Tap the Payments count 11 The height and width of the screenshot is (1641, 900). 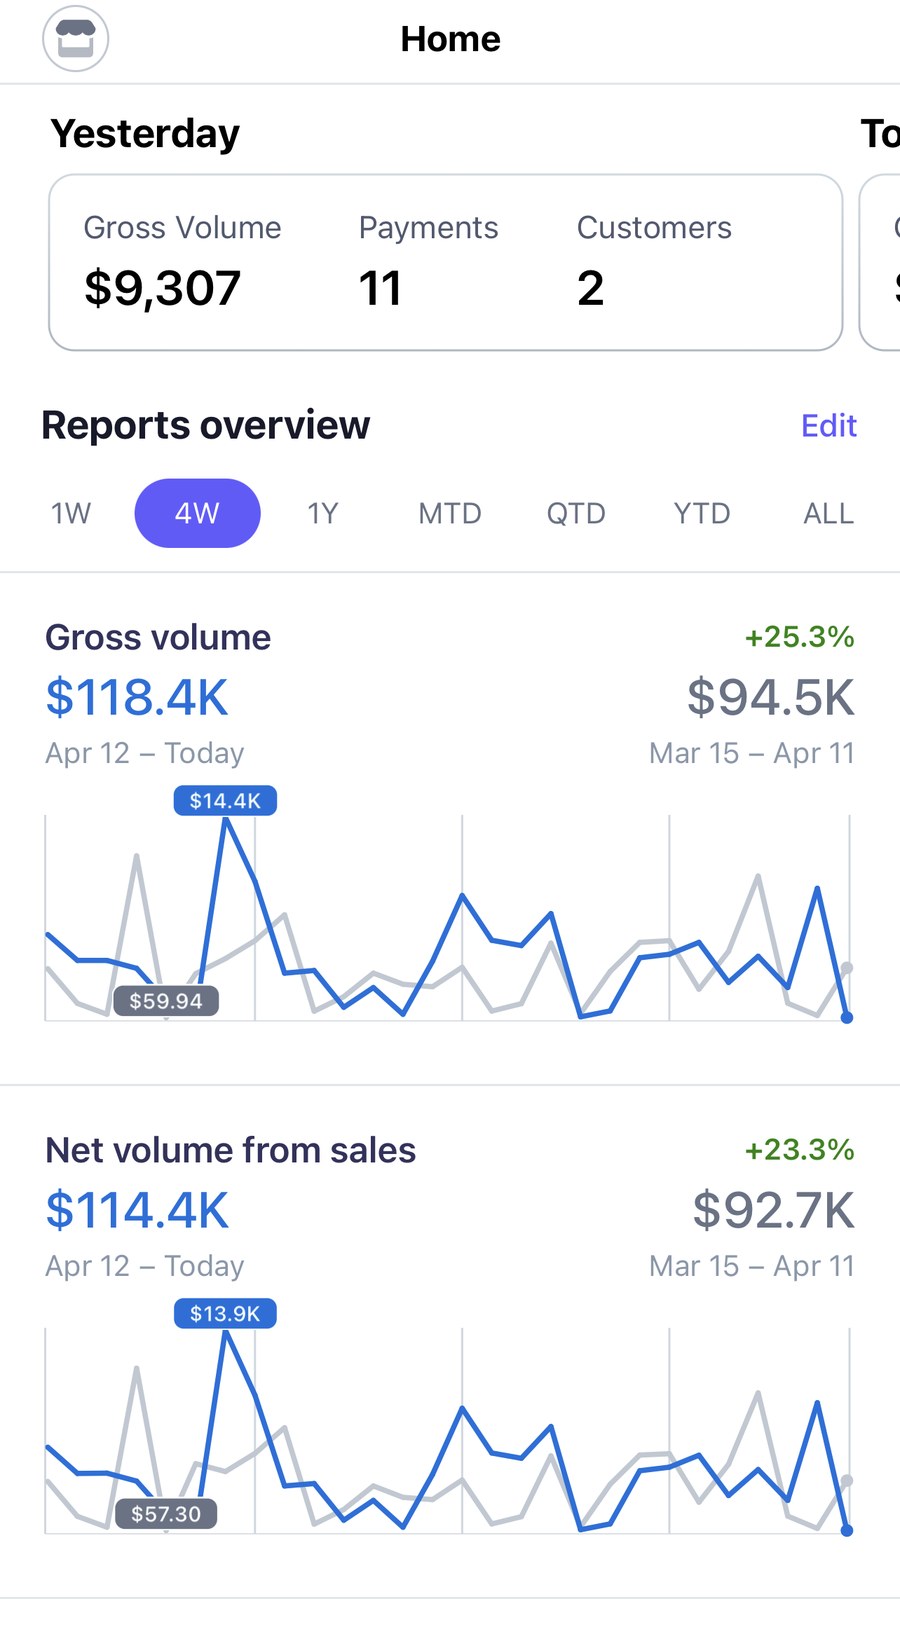coord(380,288)
